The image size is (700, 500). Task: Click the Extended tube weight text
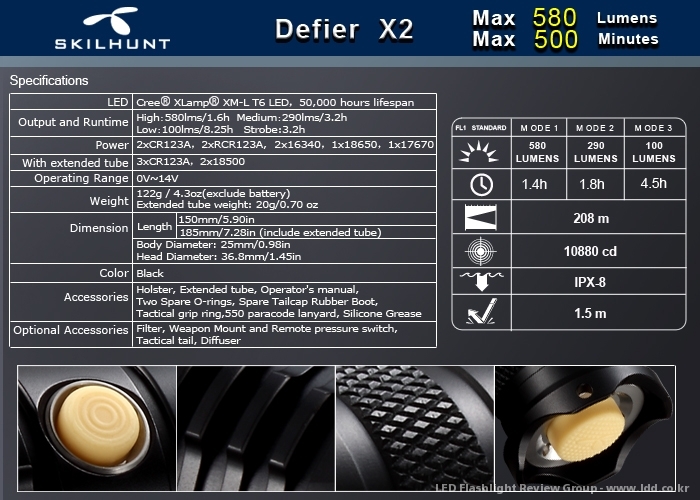click(227, 205)
